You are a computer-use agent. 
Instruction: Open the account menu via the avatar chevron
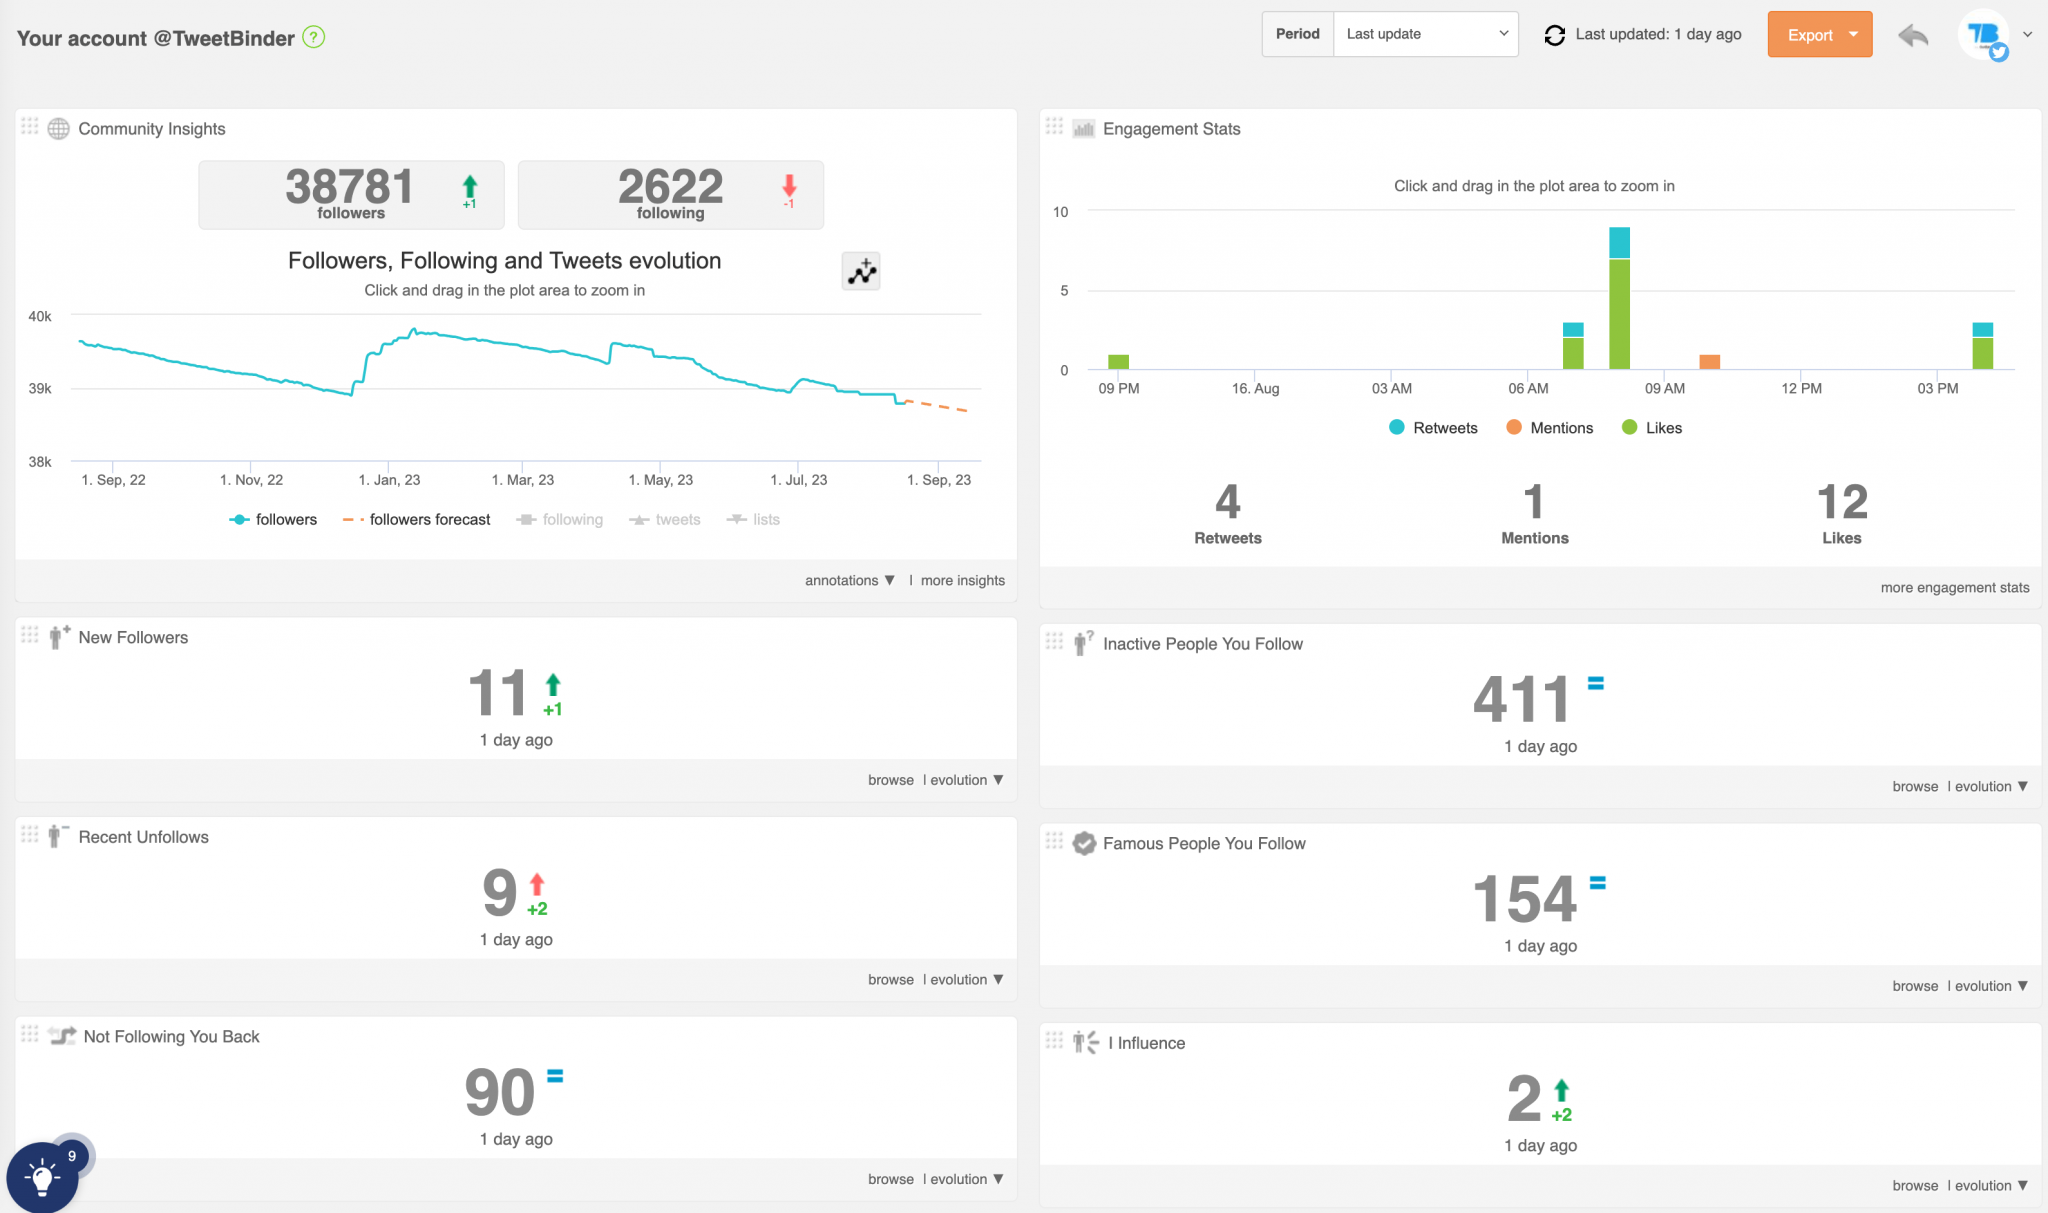(2028, 34)
